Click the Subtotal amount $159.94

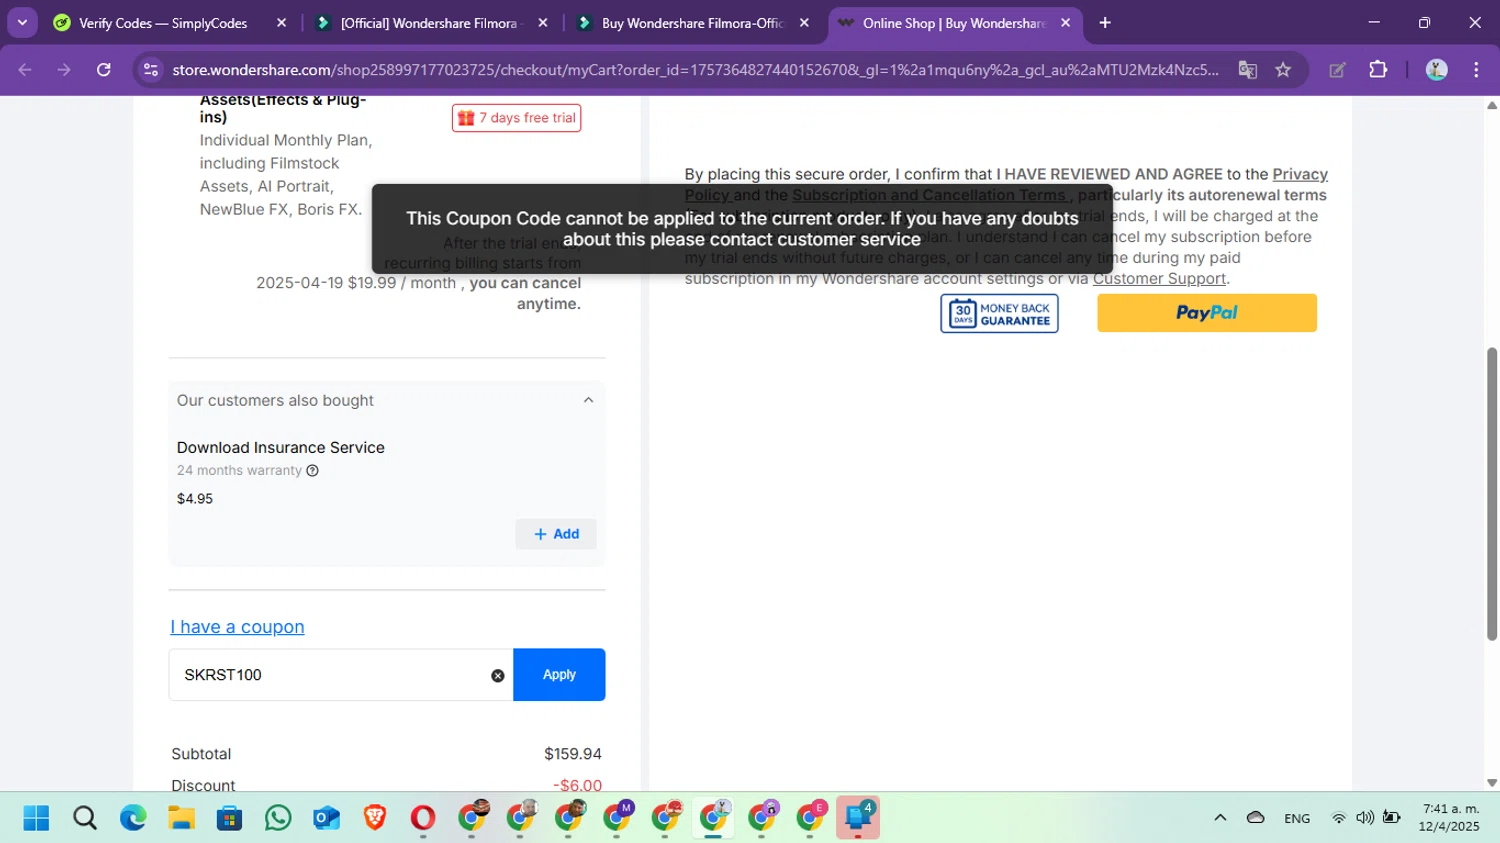coord(573,754)
